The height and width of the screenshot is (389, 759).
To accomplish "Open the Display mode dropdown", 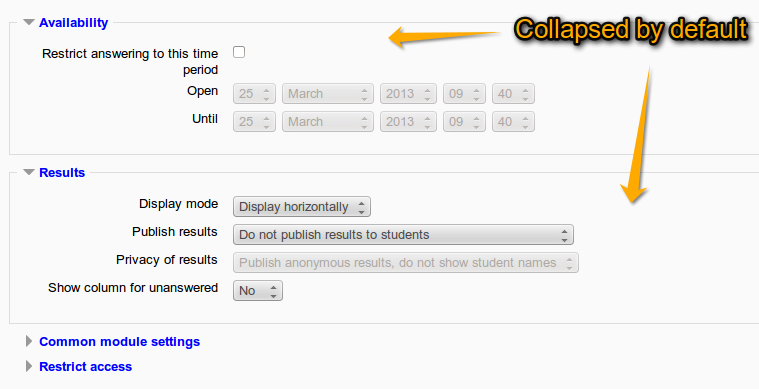I will (302, 207).
